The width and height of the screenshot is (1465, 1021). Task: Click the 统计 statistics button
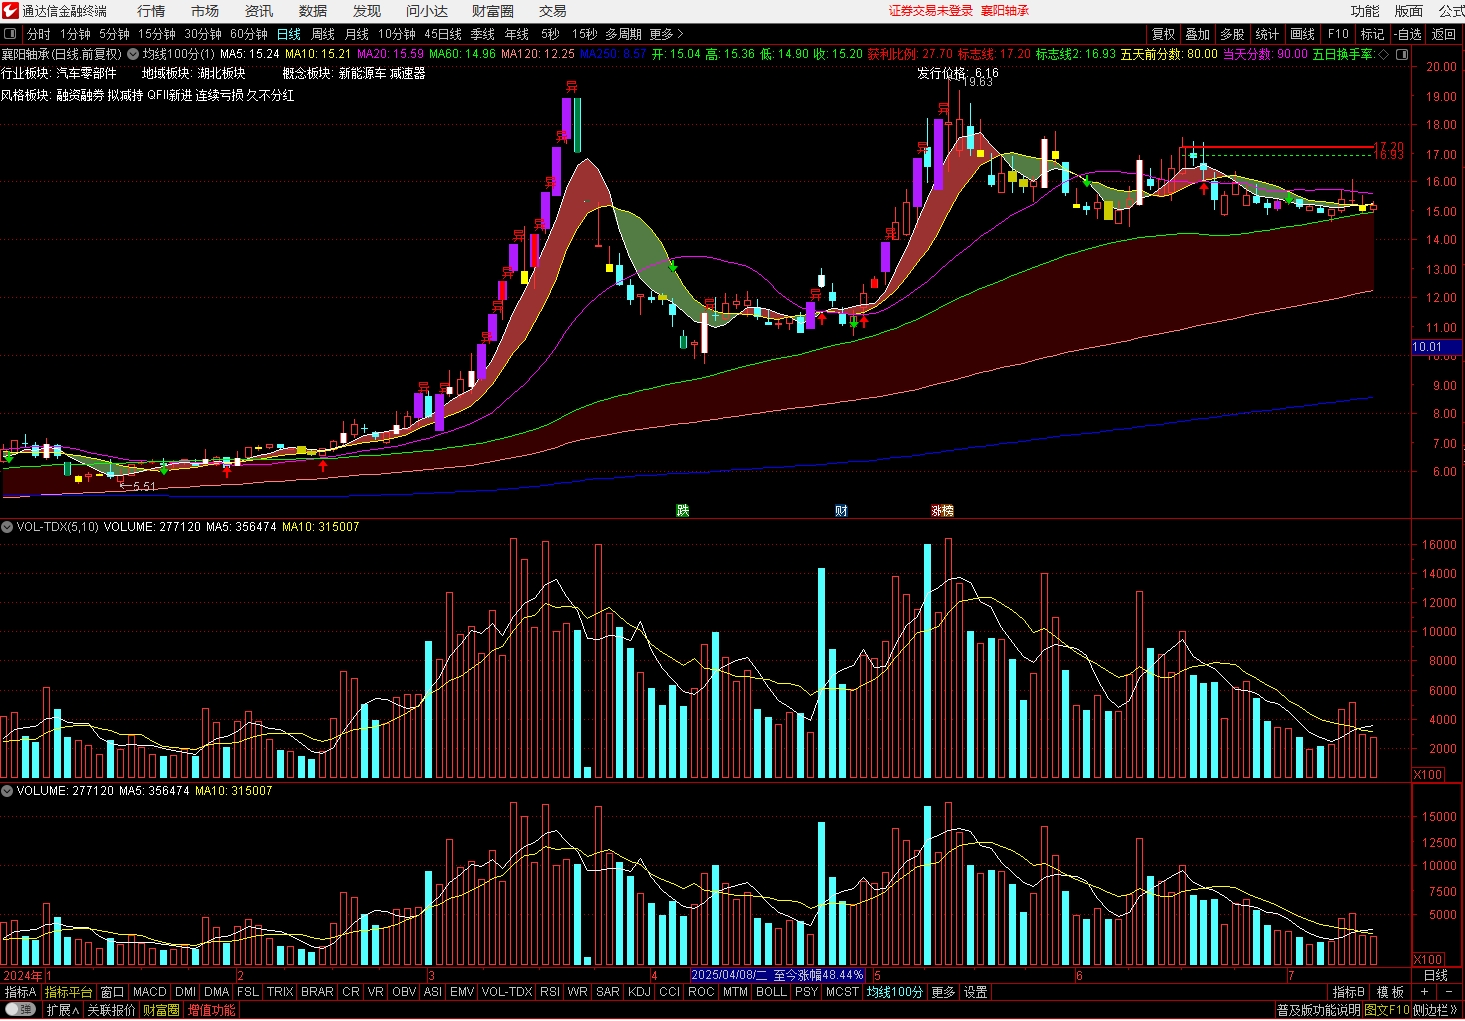tap(1267, 34)
